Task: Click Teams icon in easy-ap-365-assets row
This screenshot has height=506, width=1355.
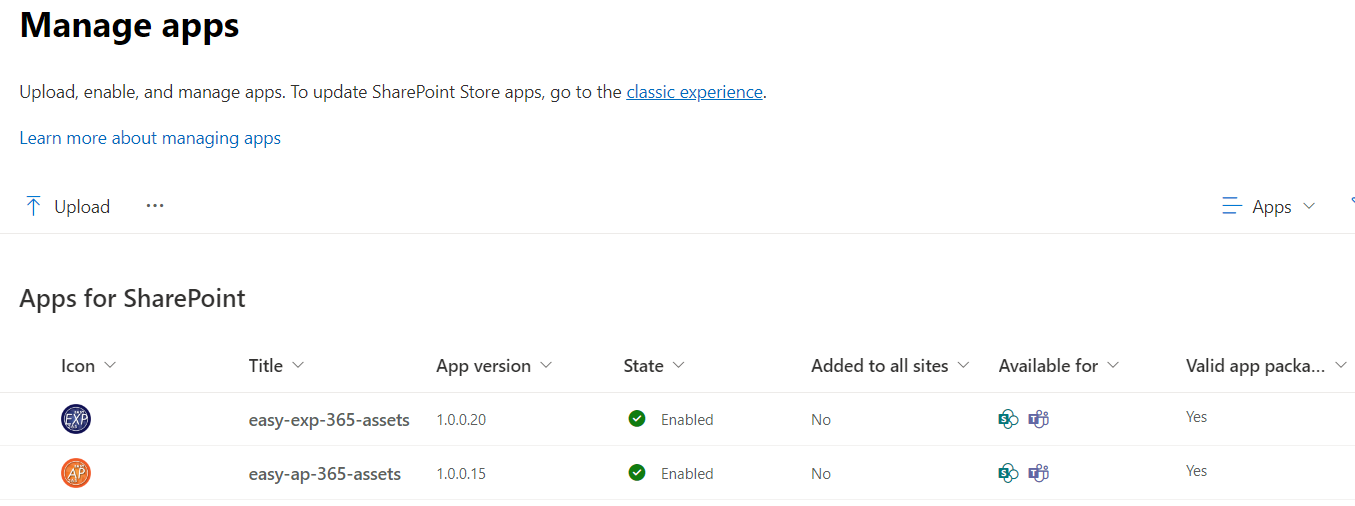Action: pyautogui.click(x=1039, y=473)
